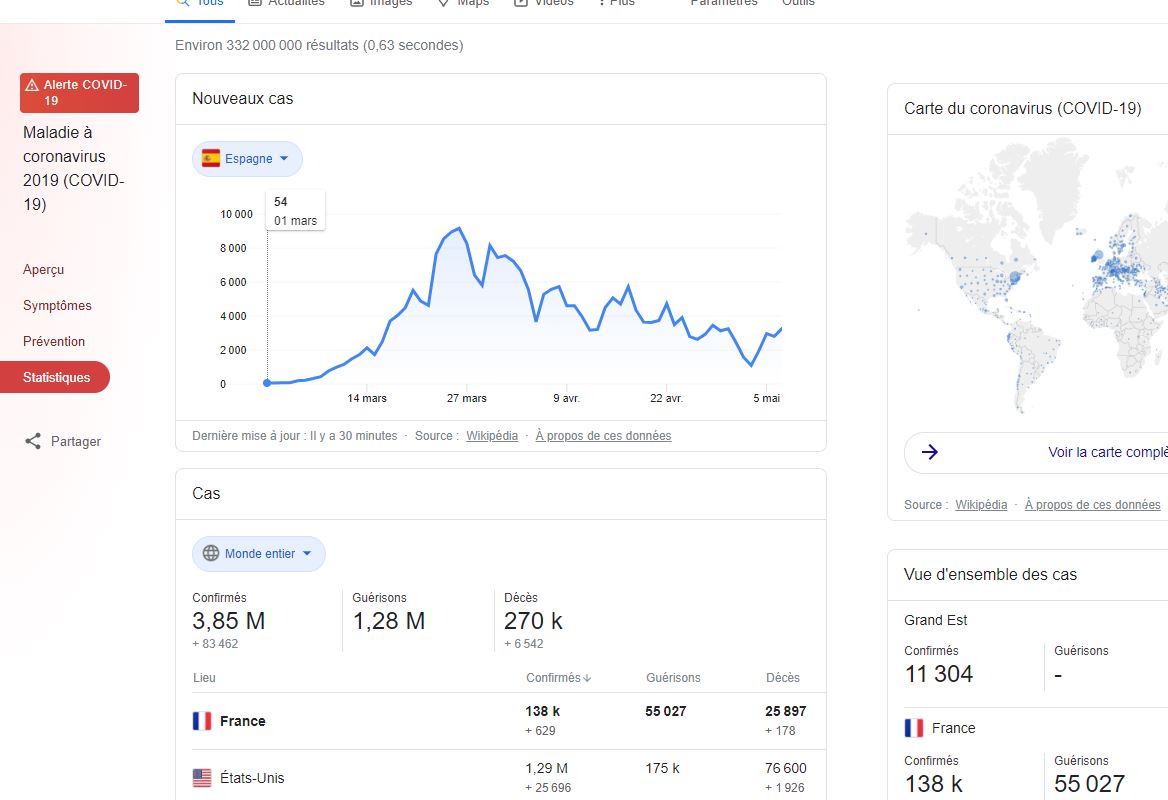
Task: Select the Statistiques sidebar item
Action: click(55, 377)
